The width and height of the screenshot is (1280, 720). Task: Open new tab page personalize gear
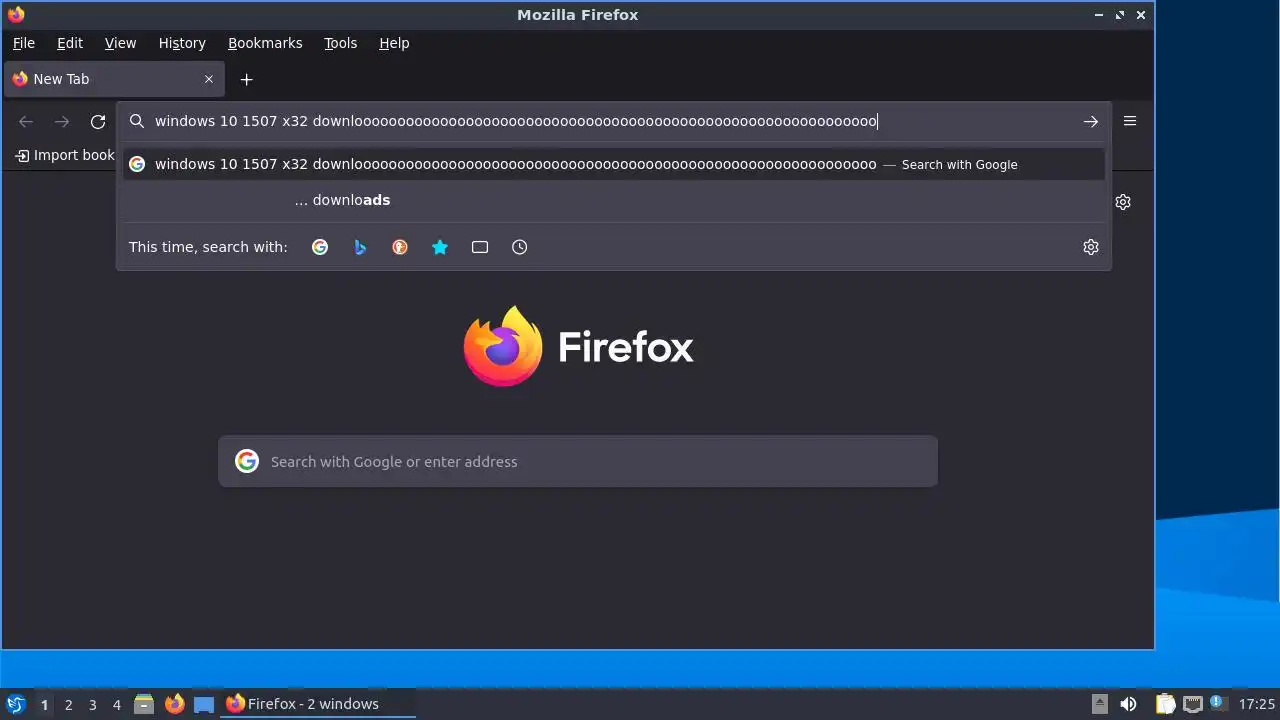pyautogui.click(x=1123, y=202)
